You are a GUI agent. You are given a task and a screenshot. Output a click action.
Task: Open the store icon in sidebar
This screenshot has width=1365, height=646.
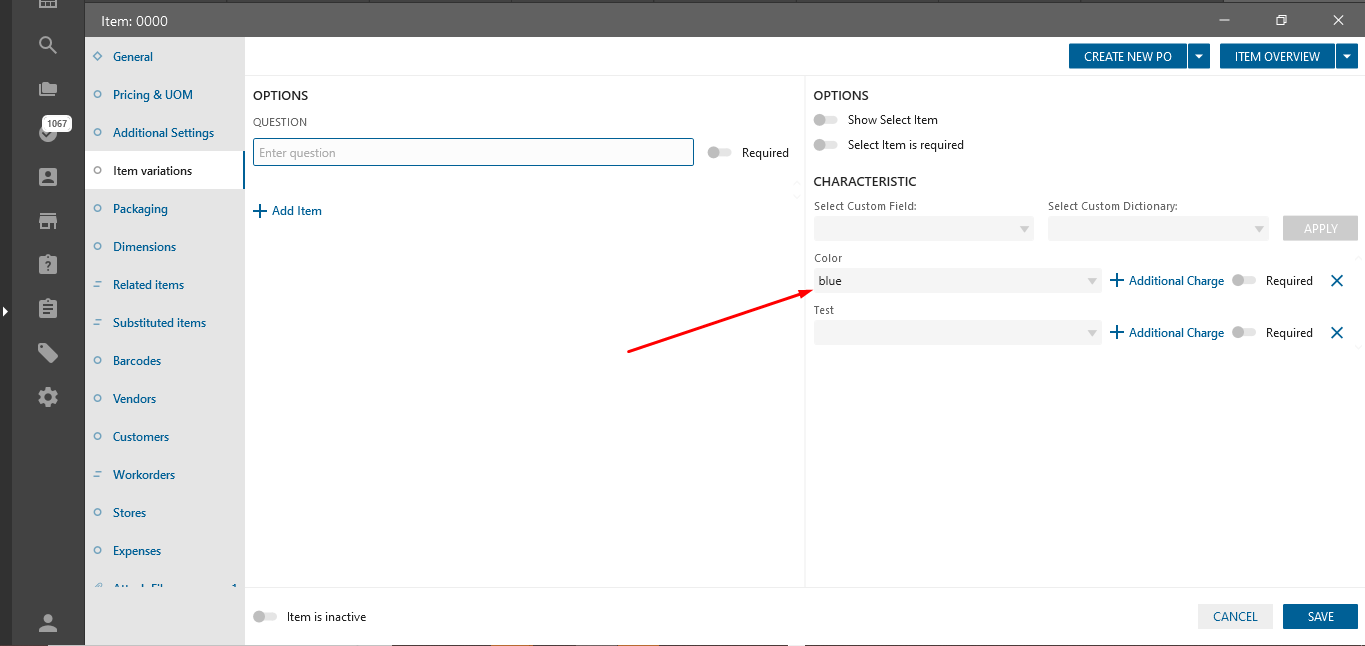[x=47, y=220]
